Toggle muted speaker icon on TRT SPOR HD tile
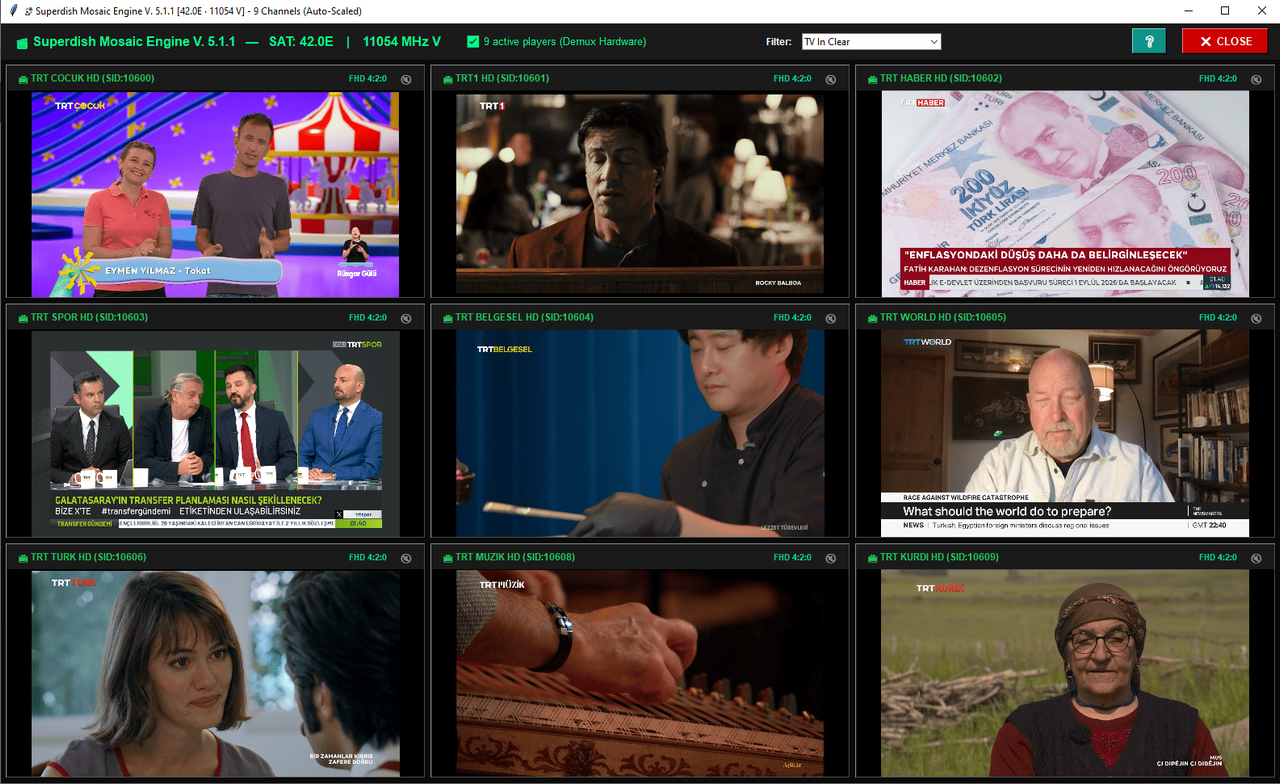The height and width of the screenshot is (784, 1280). pos(406,318)
